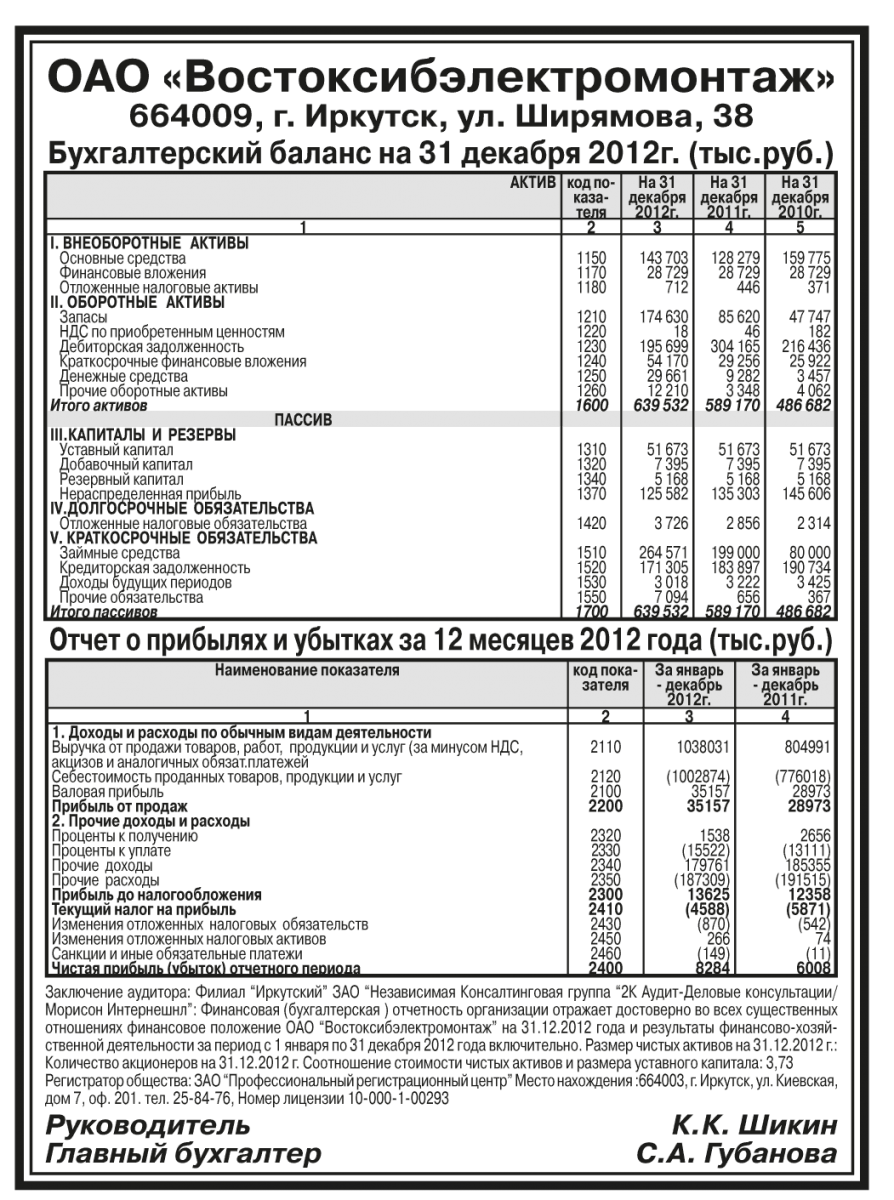Click the «На 31 декабря 2012г.» column header

pyautogui.click(x=656, y=197)
